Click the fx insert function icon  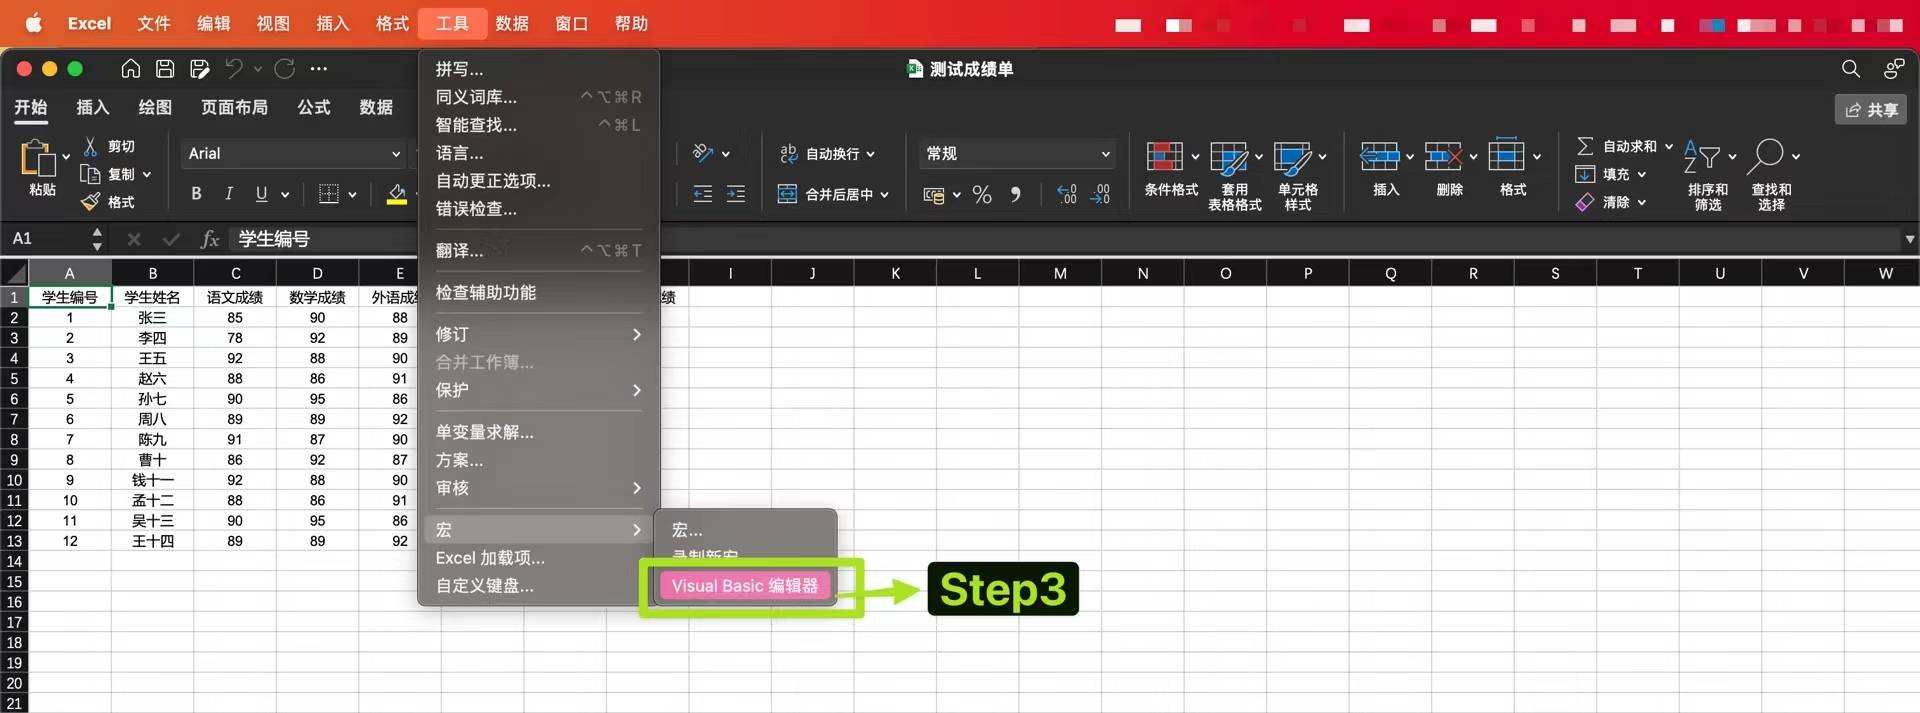pos(209,239)
